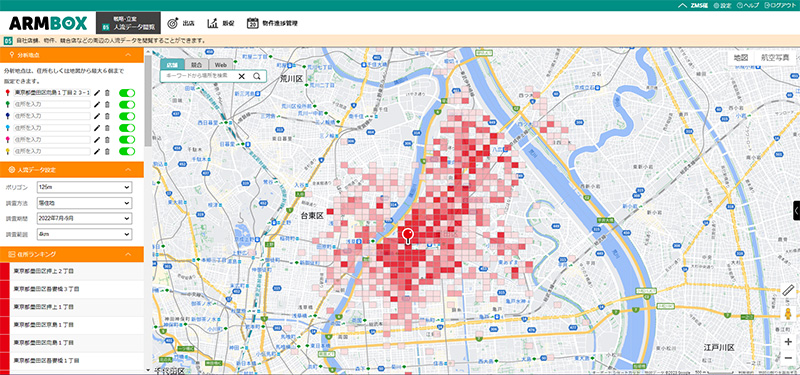Open the 人流データ閲覧 menu tab
Viewport: 800px width, 375px height.
[x=129, y=23]
